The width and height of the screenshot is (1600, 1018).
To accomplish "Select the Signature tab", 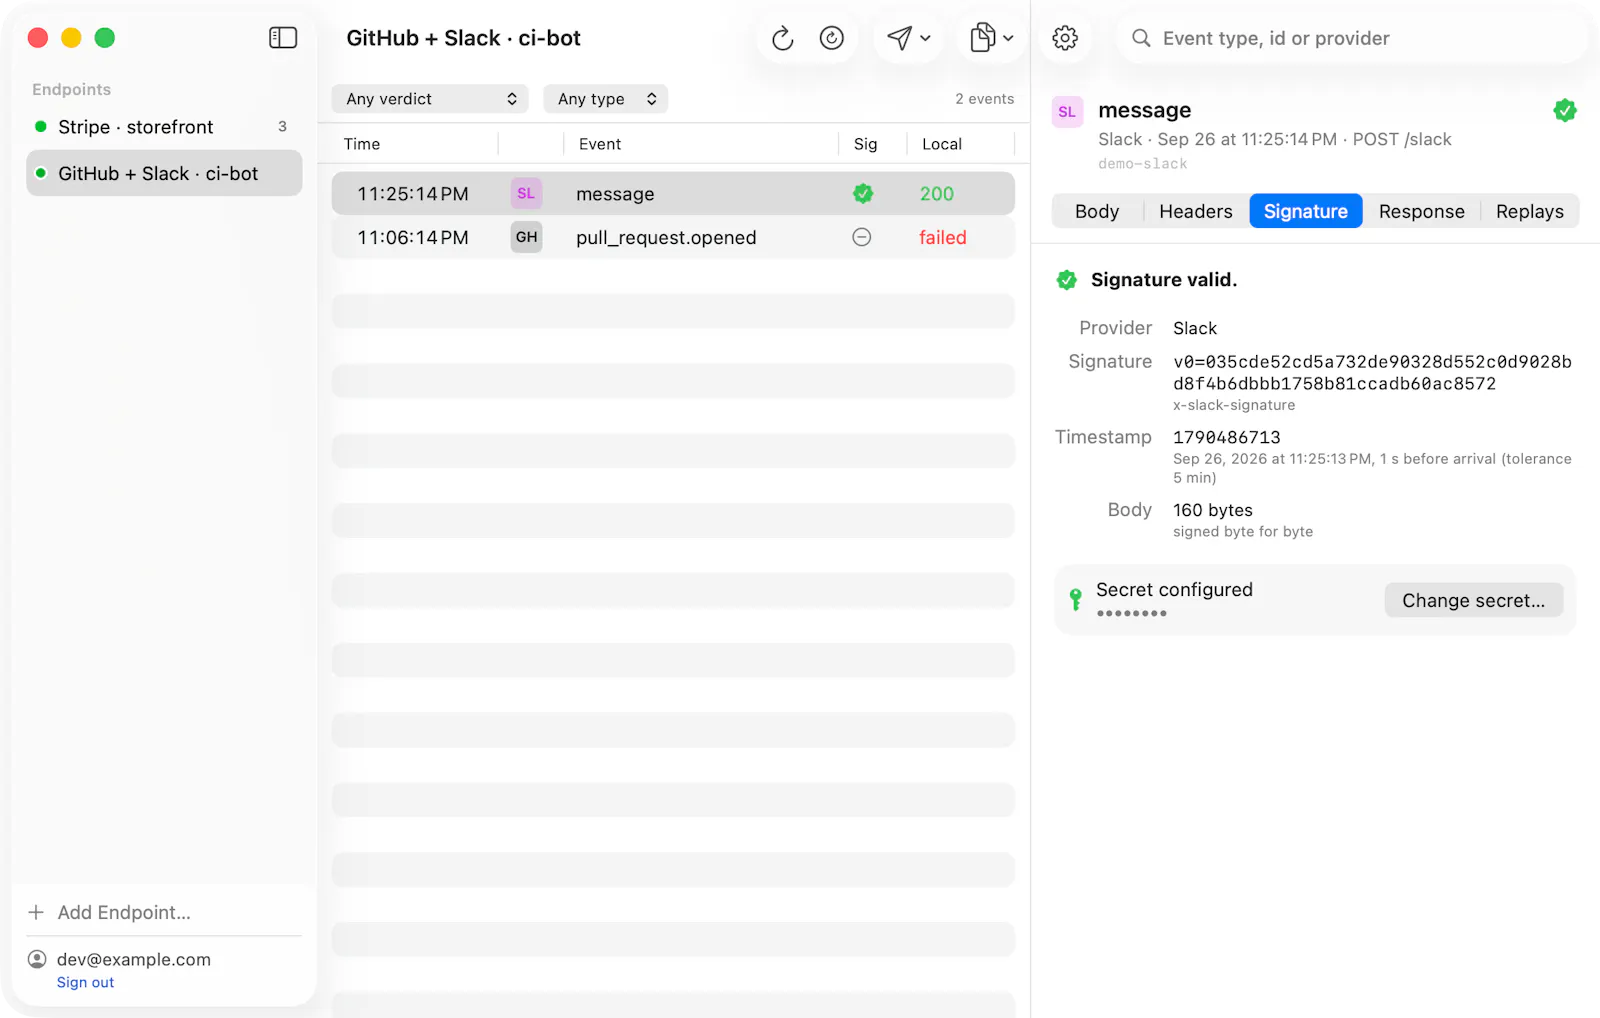I will [1306, 211].
